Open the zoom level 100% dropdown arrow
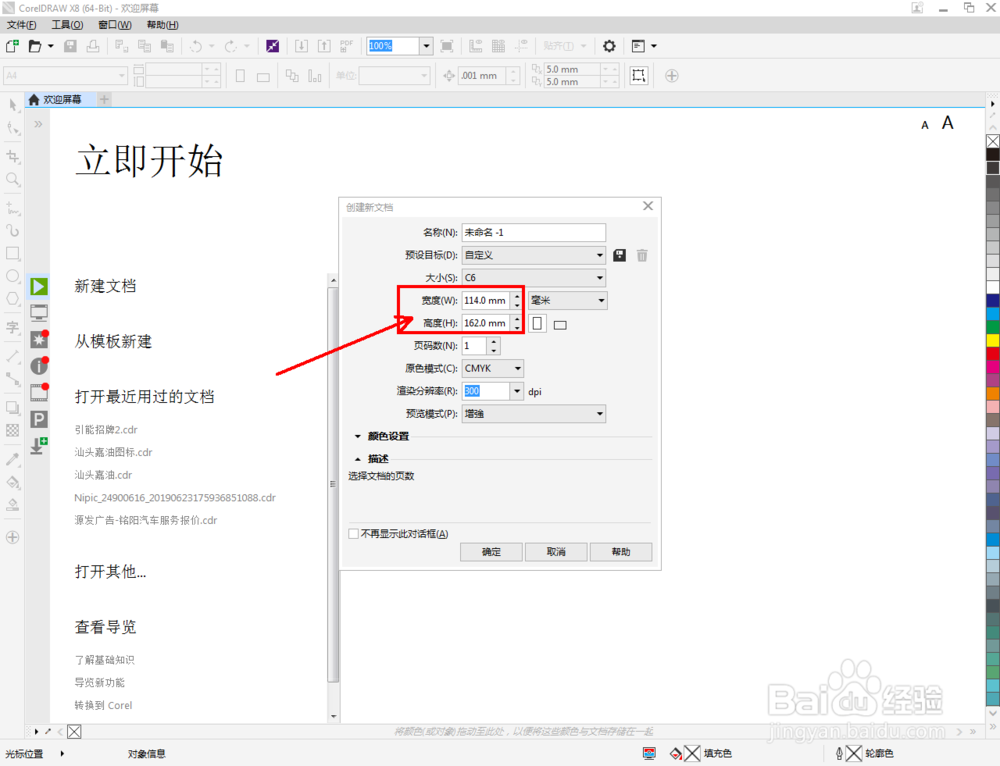1000x766 pixels. coord(427,46)
